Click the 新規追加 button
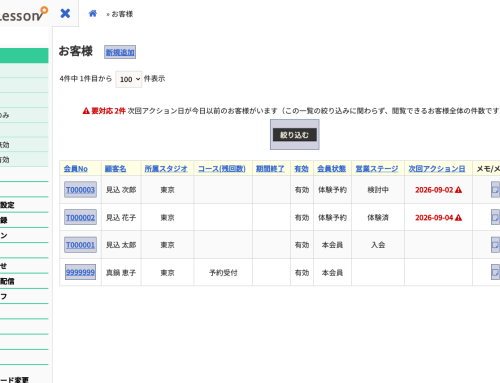The height and width of the screenshot is (383, 500). click(x=120, y=52)
